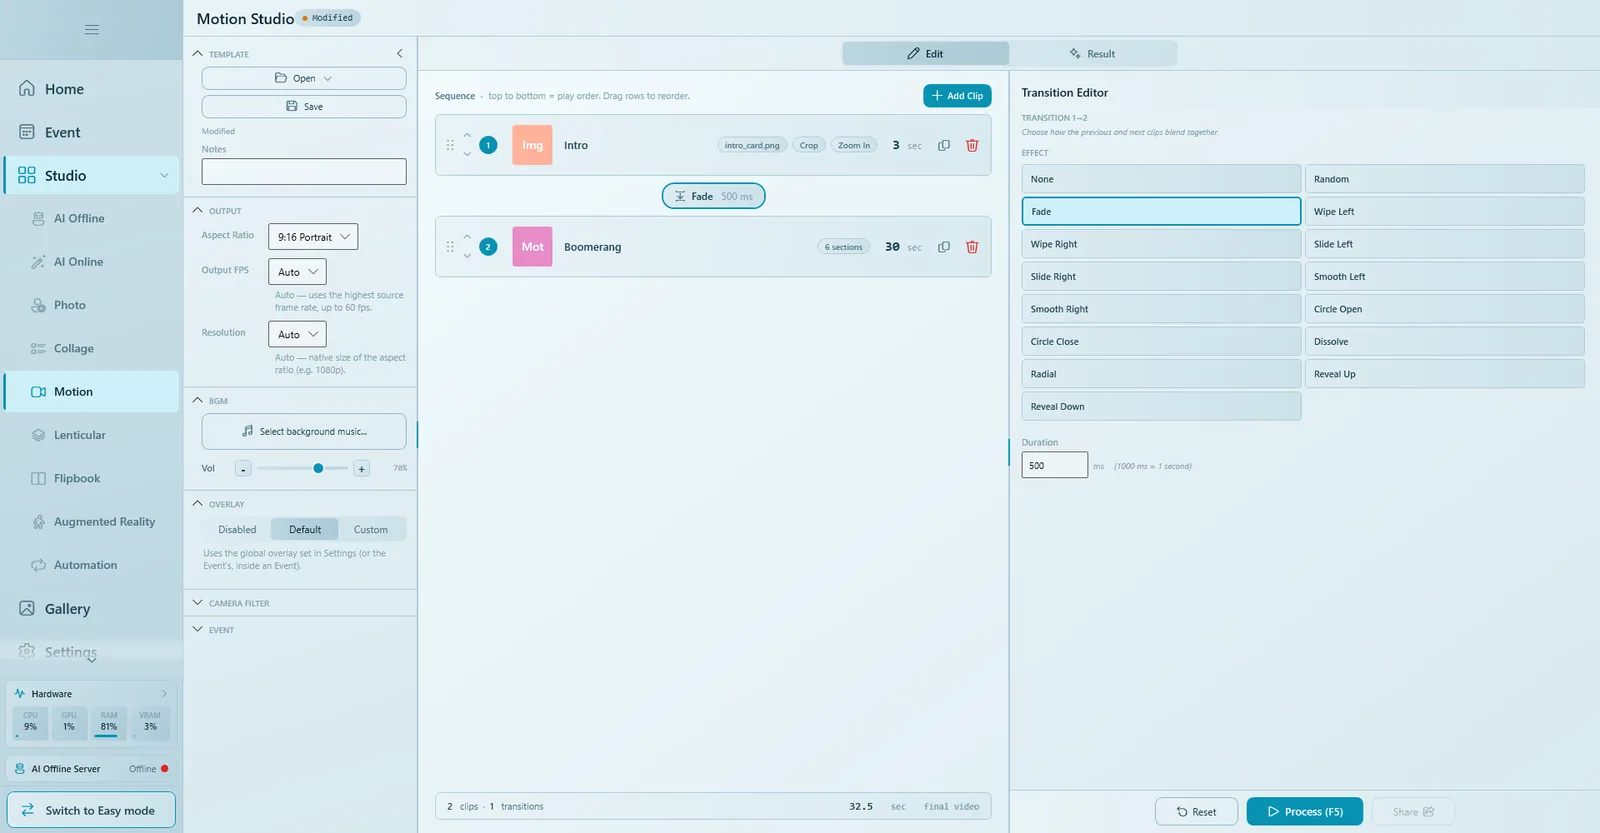Delete the Boomerang clip with trash icon
This screenshot has width=1600, height=833.
click(972, 247)
